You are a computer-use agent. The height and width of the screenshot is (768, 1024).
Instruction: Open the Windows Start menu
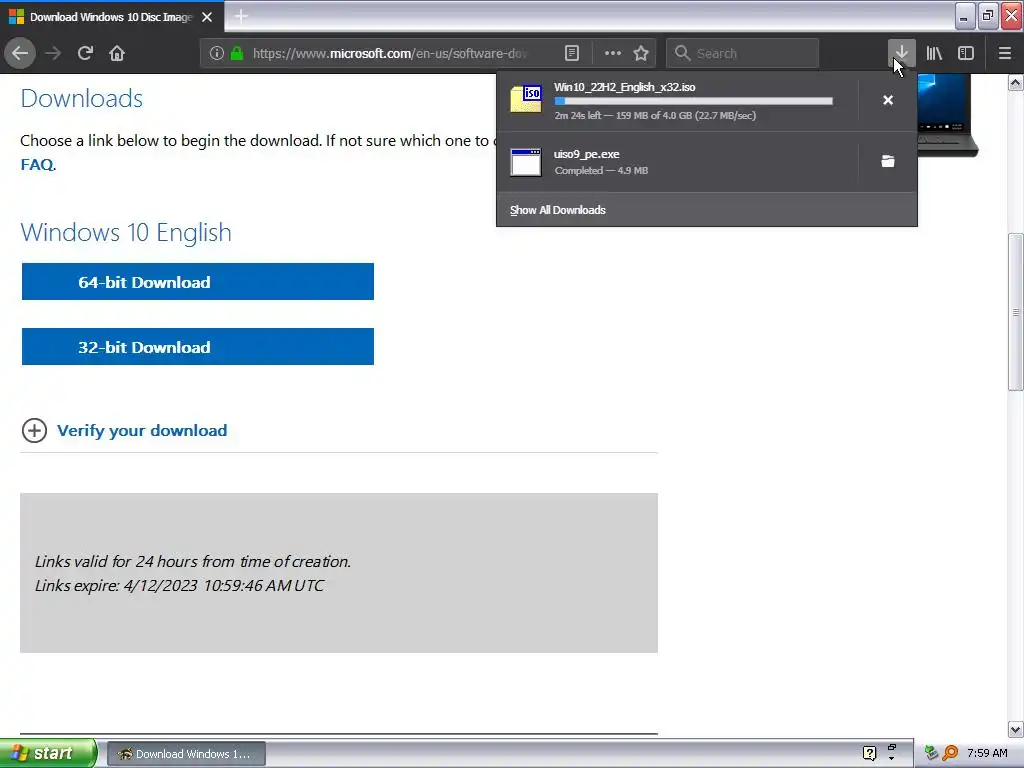pos(48,753)
